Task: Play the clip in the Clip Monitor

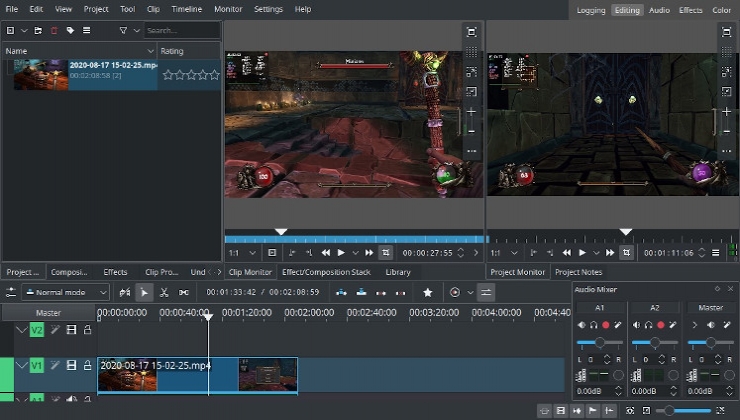Action: [341, 253]
